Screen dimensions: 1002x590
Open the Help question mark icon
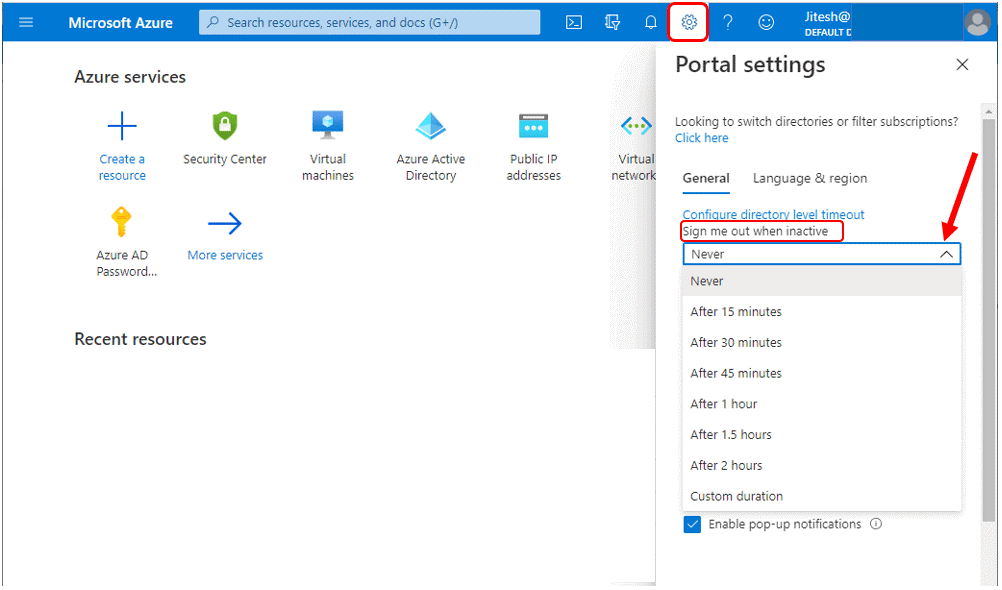tap(727, 22)
